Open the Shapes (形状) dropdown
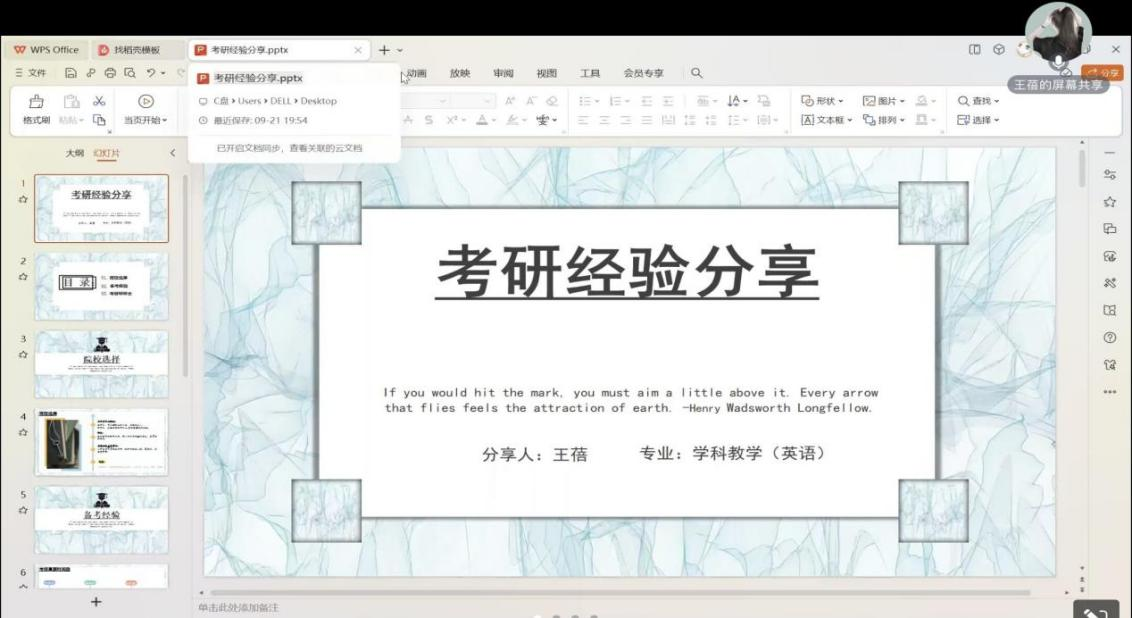 pos(823,101)
